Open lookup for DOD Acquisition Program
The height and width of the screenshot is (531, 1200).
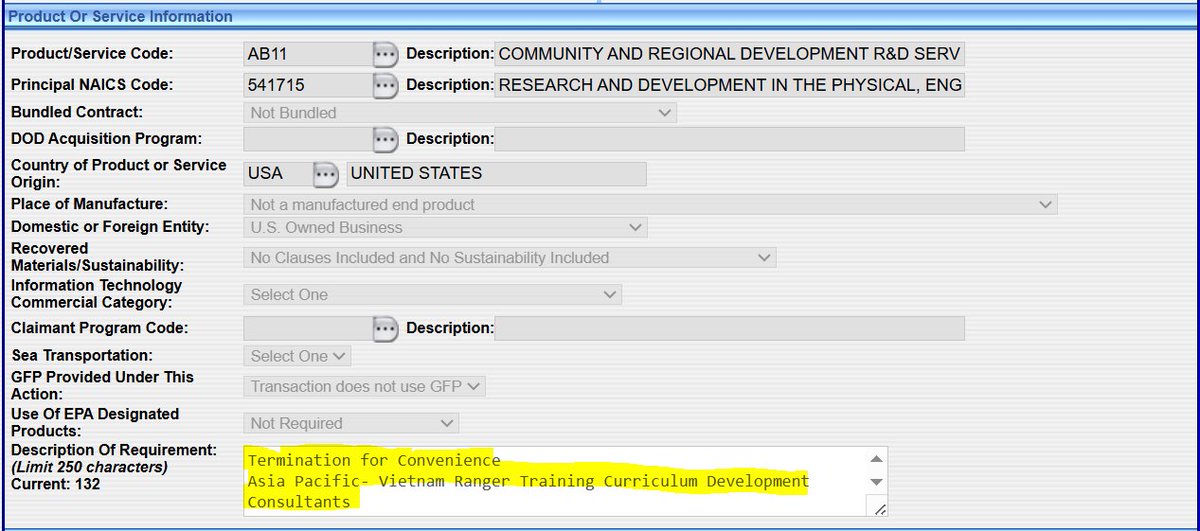[385, 139]
